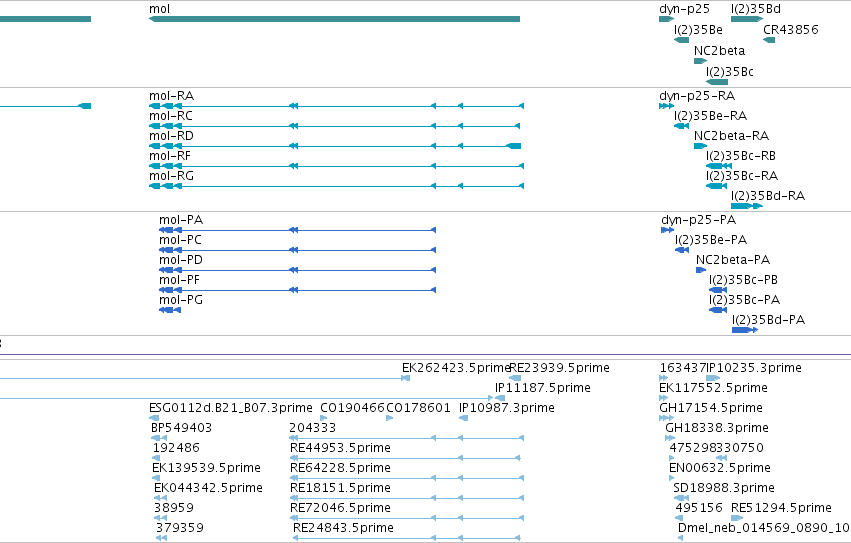Click the l(2)35Bc-PB protein label
Screen dimensions: 851x543
744,280
